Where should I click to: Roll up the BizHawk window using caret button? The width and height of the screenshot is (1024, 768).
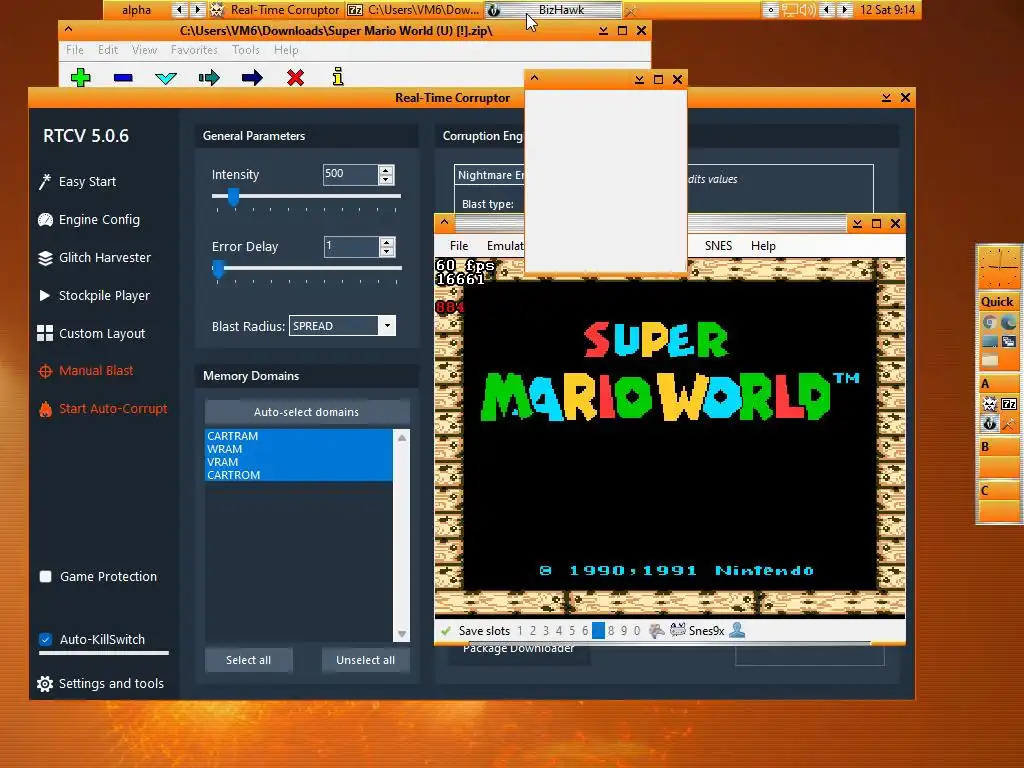pyautogui.click(x=445, y=223)
